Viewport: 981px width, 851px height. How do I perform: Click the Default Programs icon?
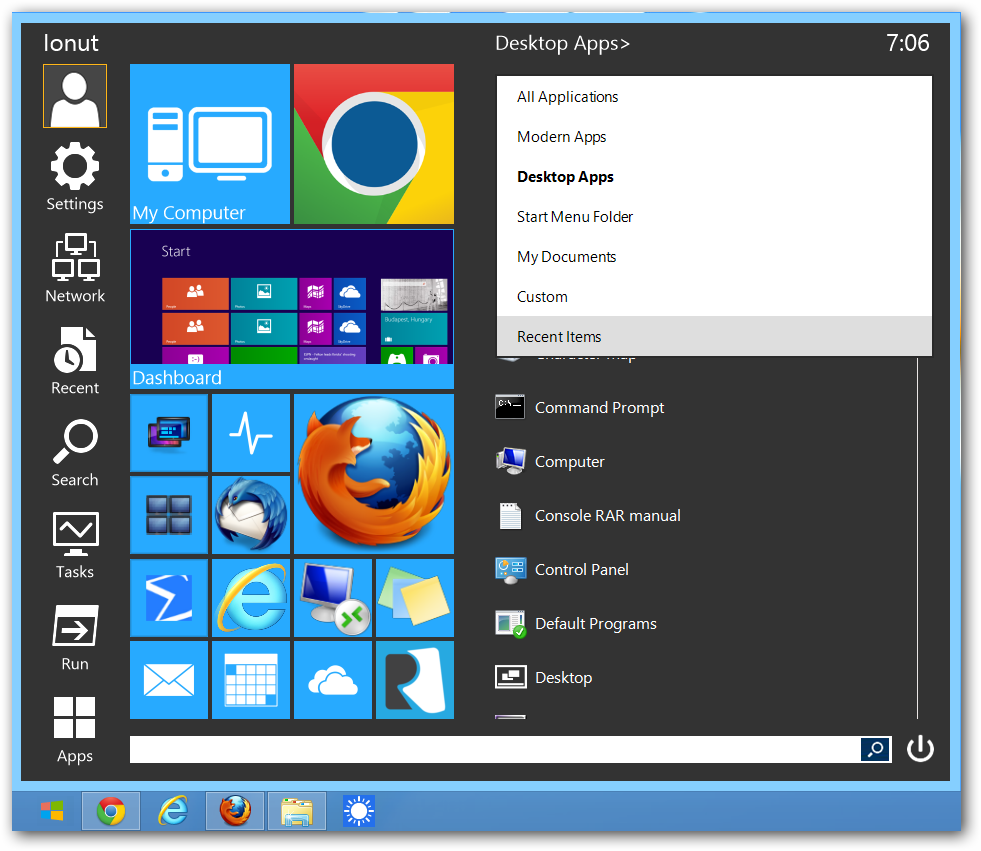510,624
